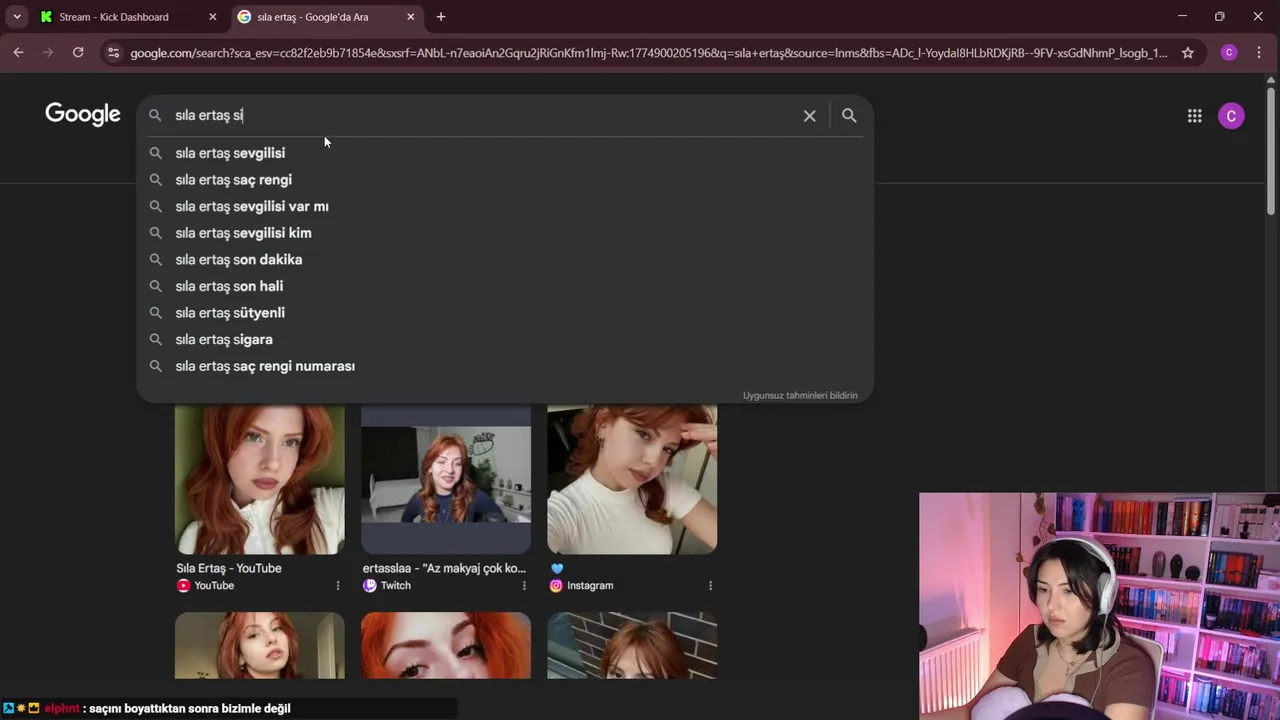Go back in browser history

click(x=19, y=52)
